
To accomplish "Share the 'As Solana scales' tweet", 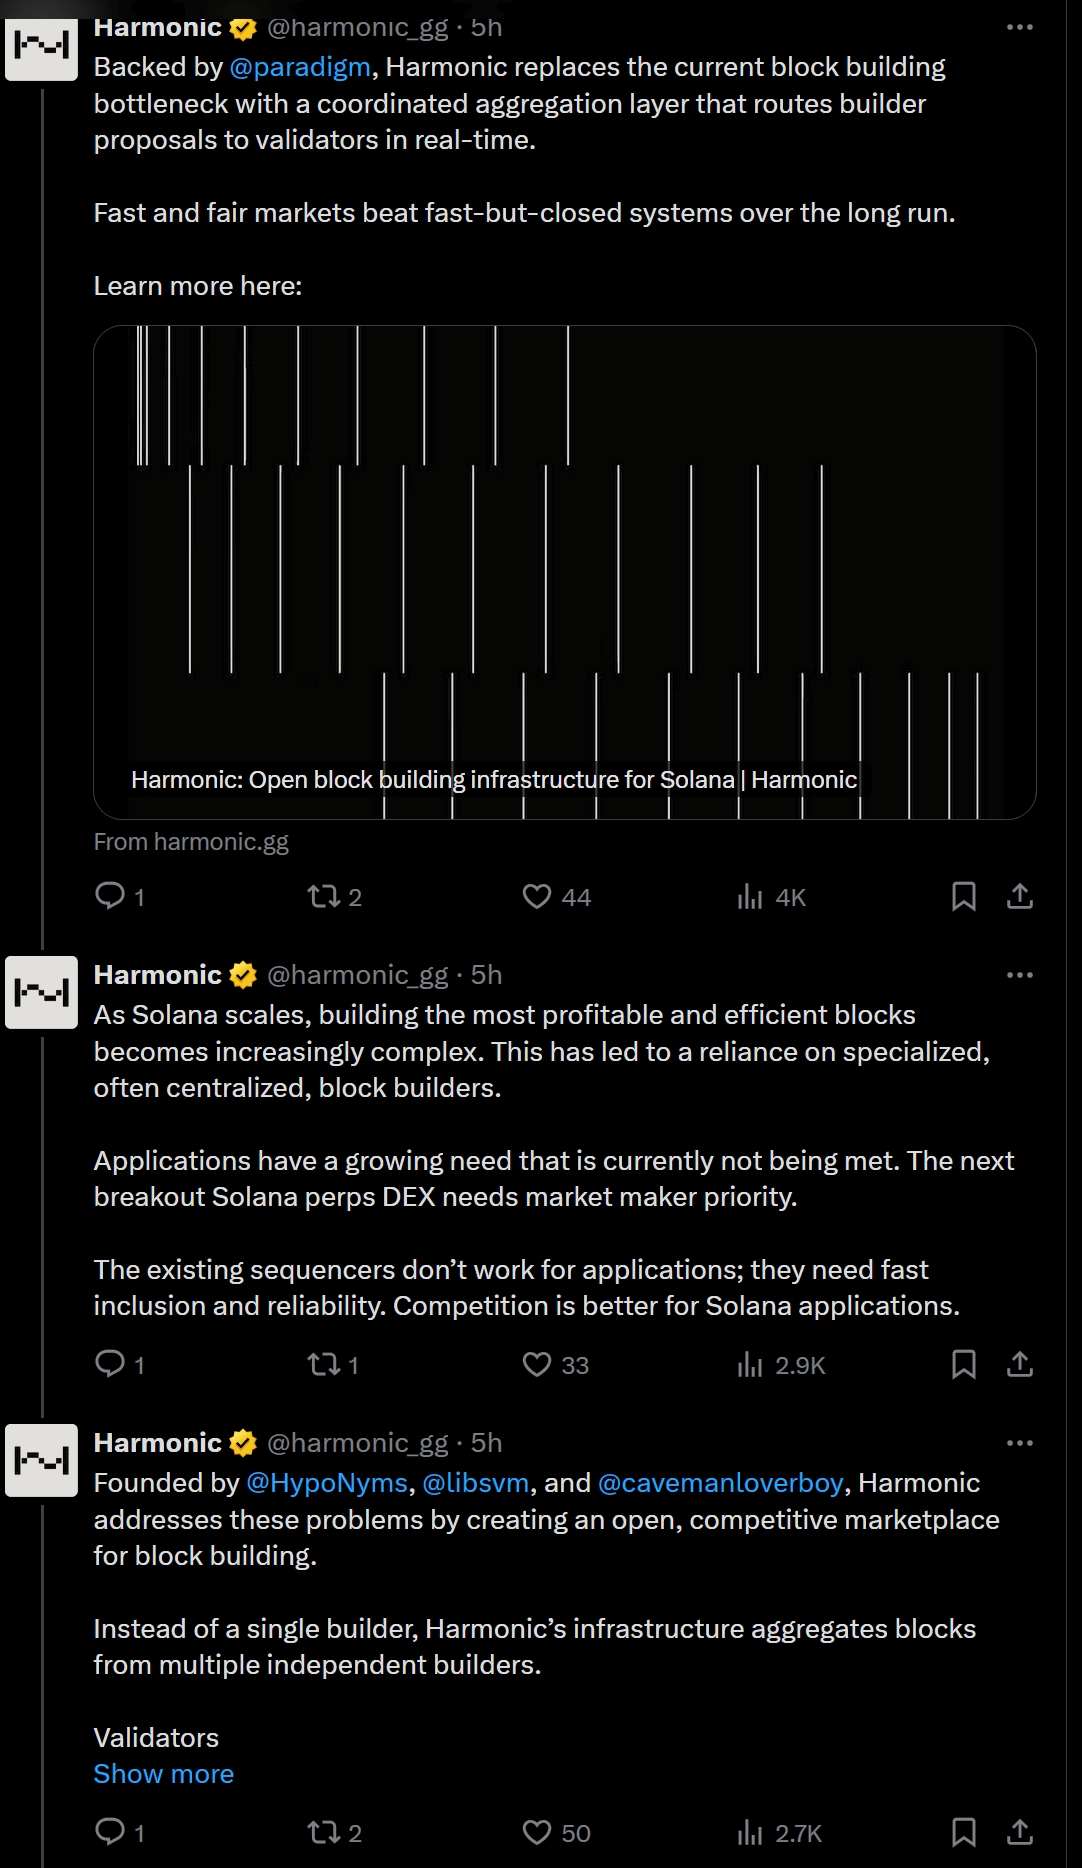I will click(x=1019, y=1364).
